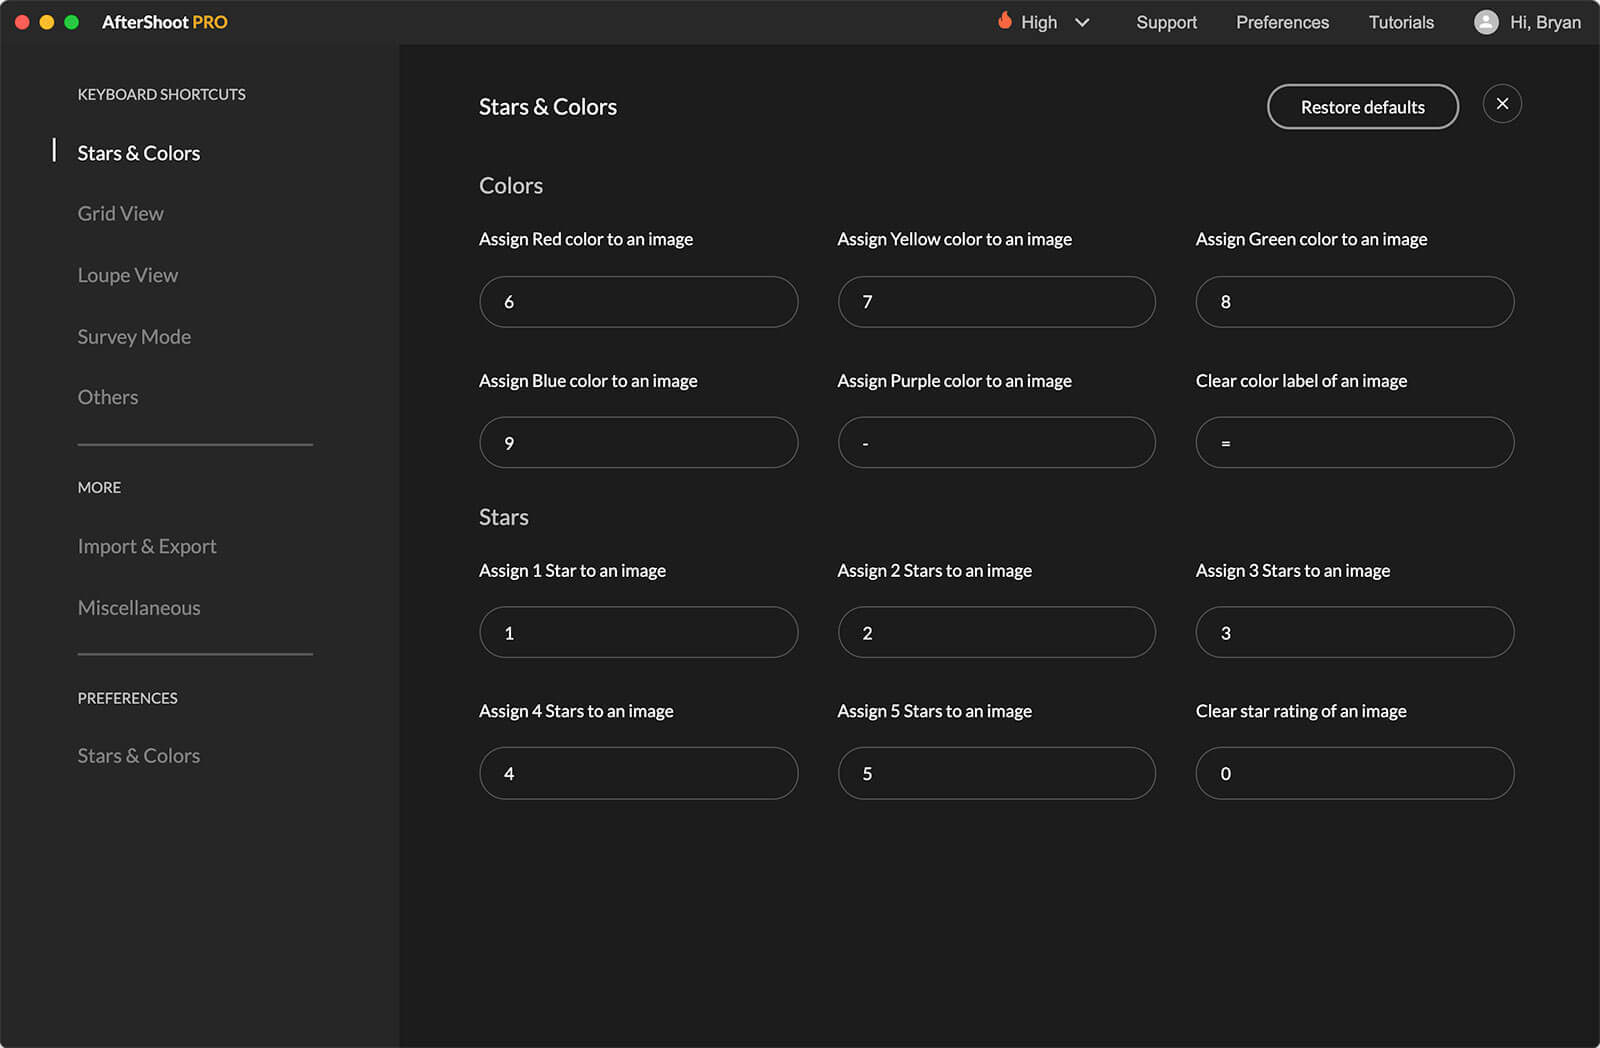The width and height of the screenshot is (1600, 1048).
Task: Click the Assign Purple color shortcut field
Action: point(996,443)
